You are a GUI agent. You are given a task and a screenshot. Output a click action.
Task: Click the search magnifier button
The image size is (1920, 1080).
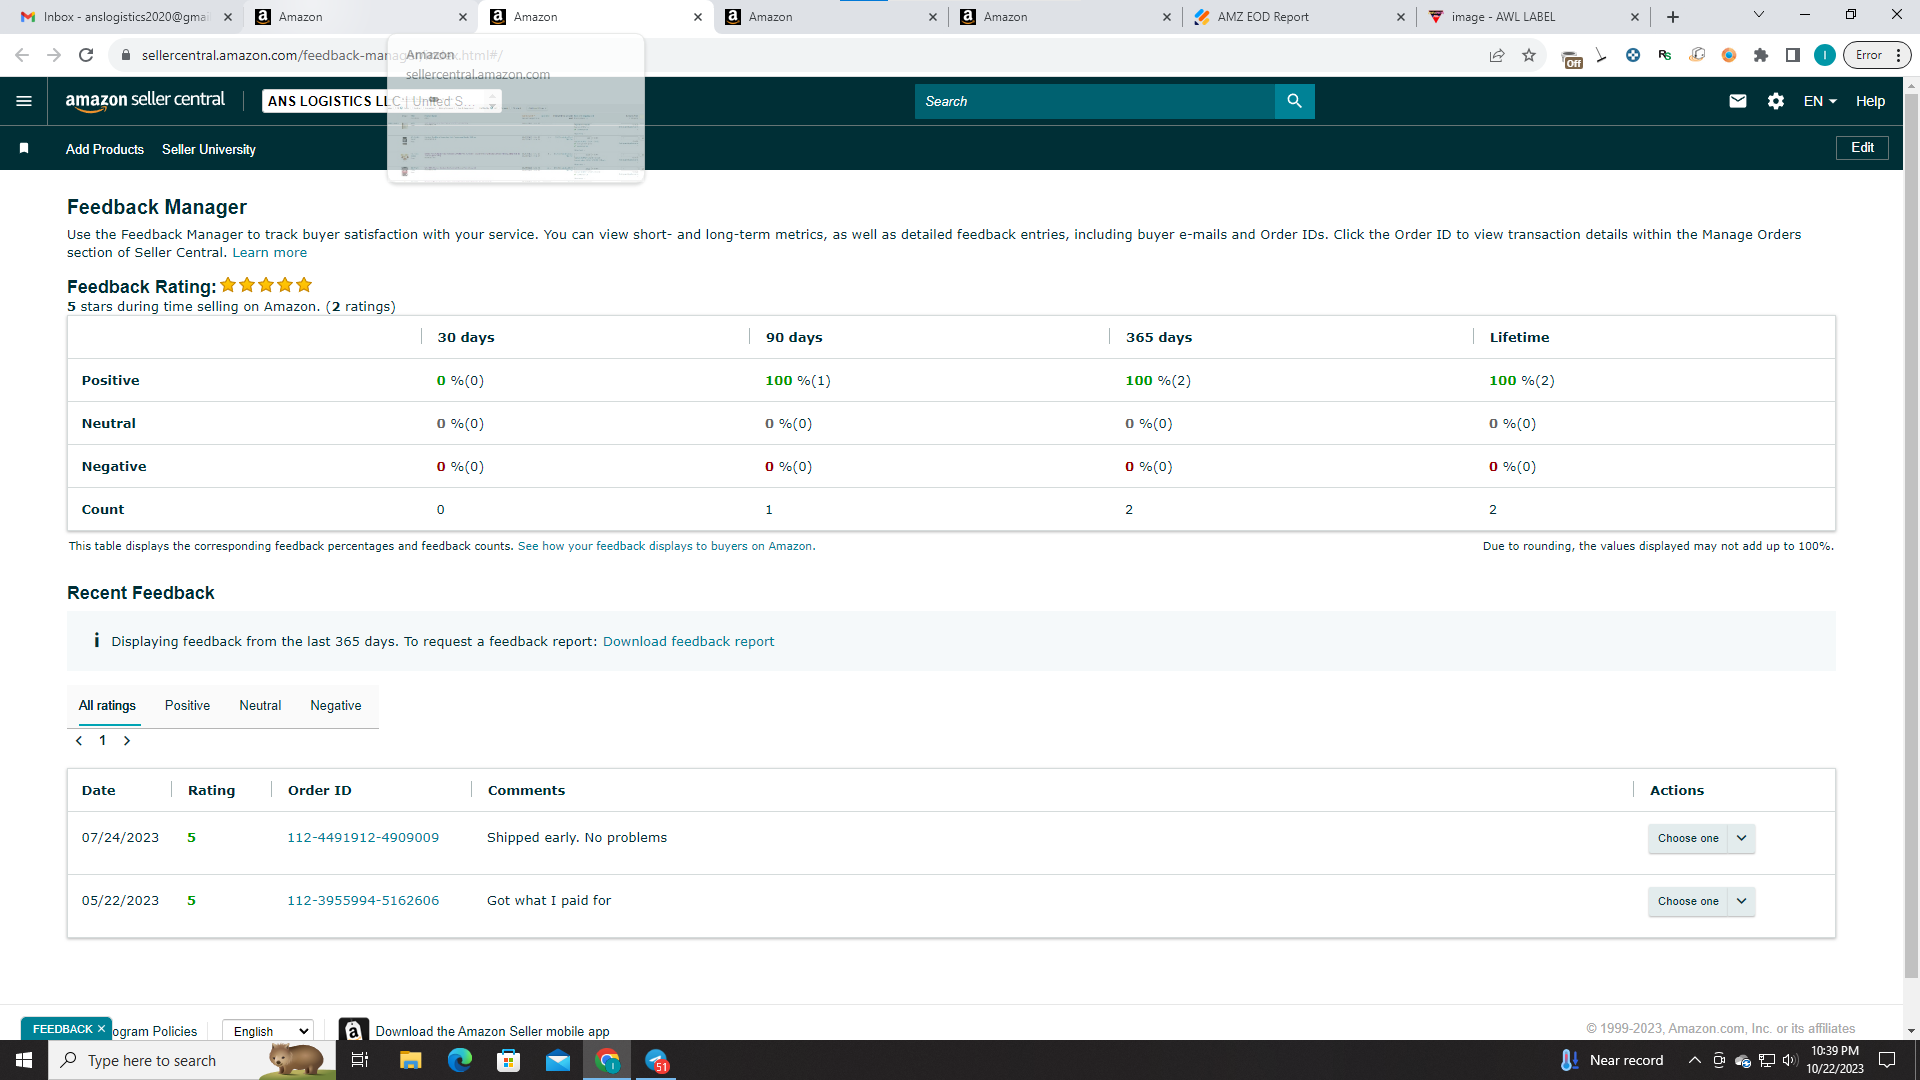point(1294,101)
